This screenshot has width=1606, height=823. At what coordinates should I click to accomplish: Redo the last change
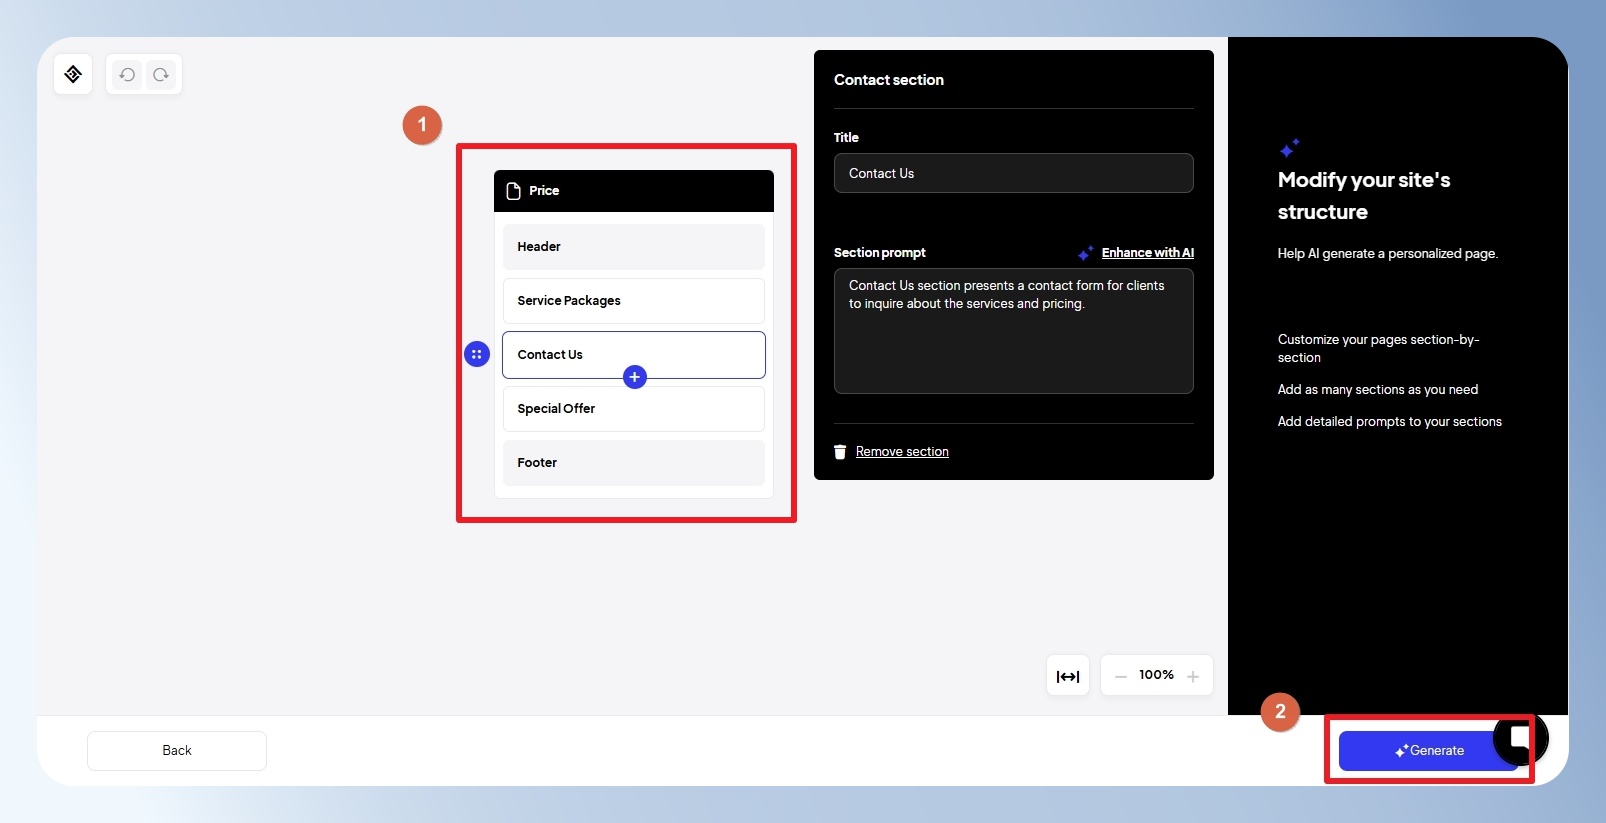tap(161, 74)
